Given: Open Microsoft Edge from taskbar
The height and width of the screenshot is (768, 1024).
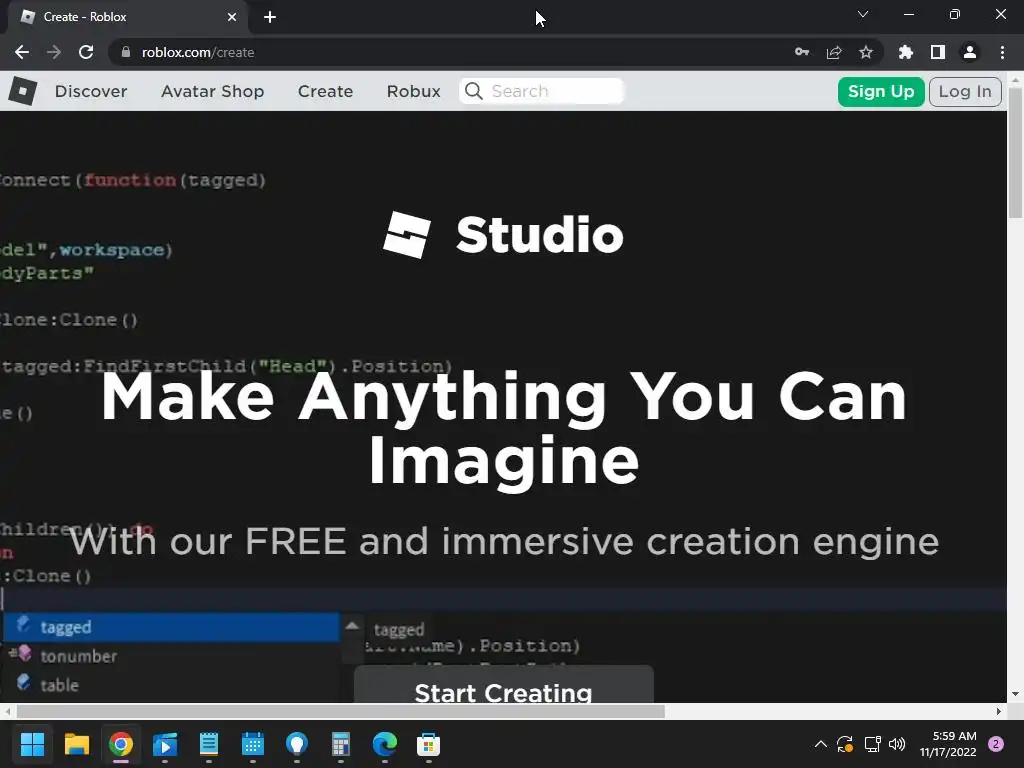Looking at the screenshot, I should [385, 744].
